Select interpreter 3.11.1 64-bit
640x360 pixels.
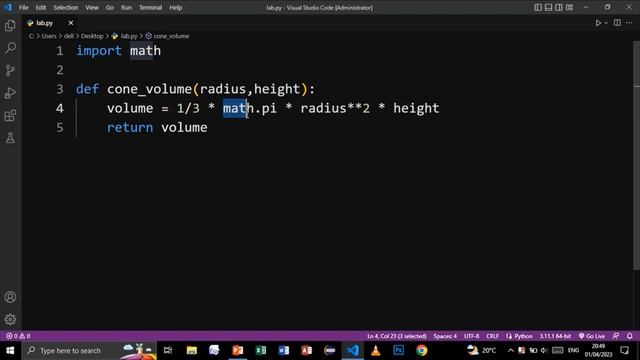(x=555, y=336)
